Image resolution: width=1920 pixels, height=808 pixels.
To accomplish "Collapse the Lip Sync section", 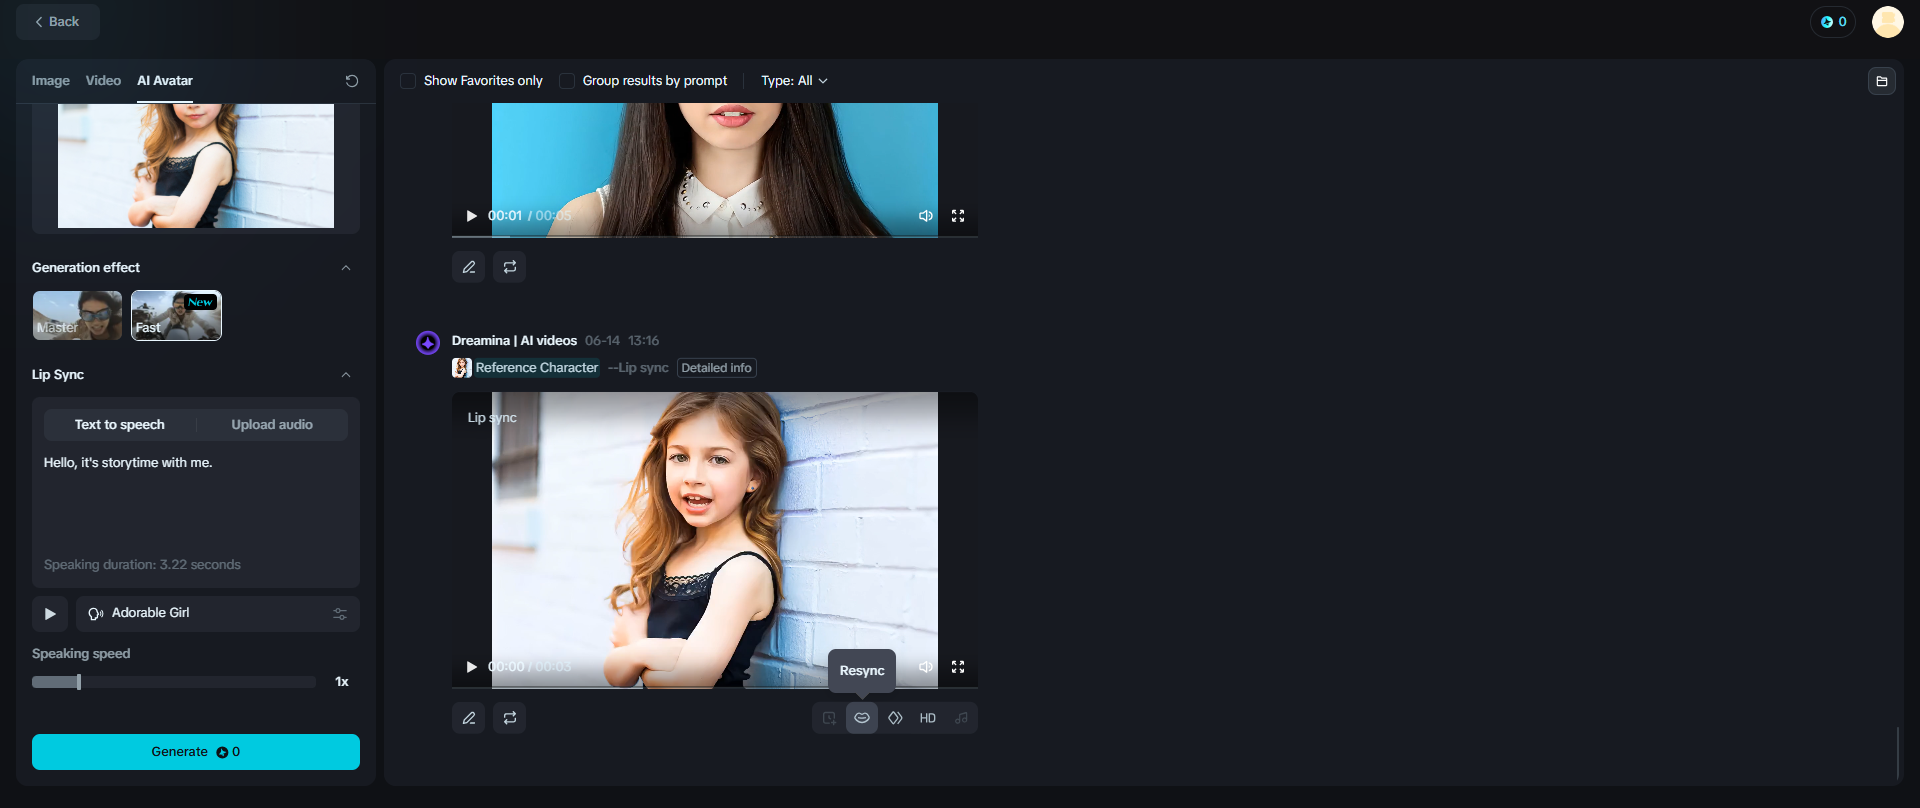I will click(x=346, y=375).
